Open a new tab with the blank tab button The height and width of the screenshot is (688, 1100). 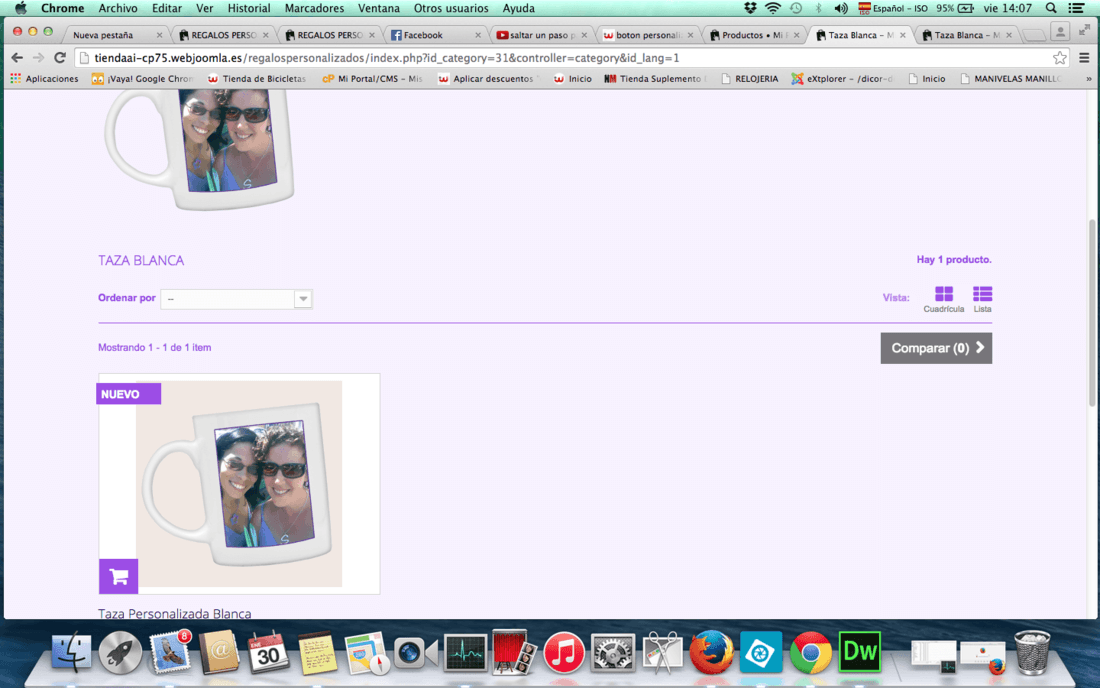[x=1033, y=35]
